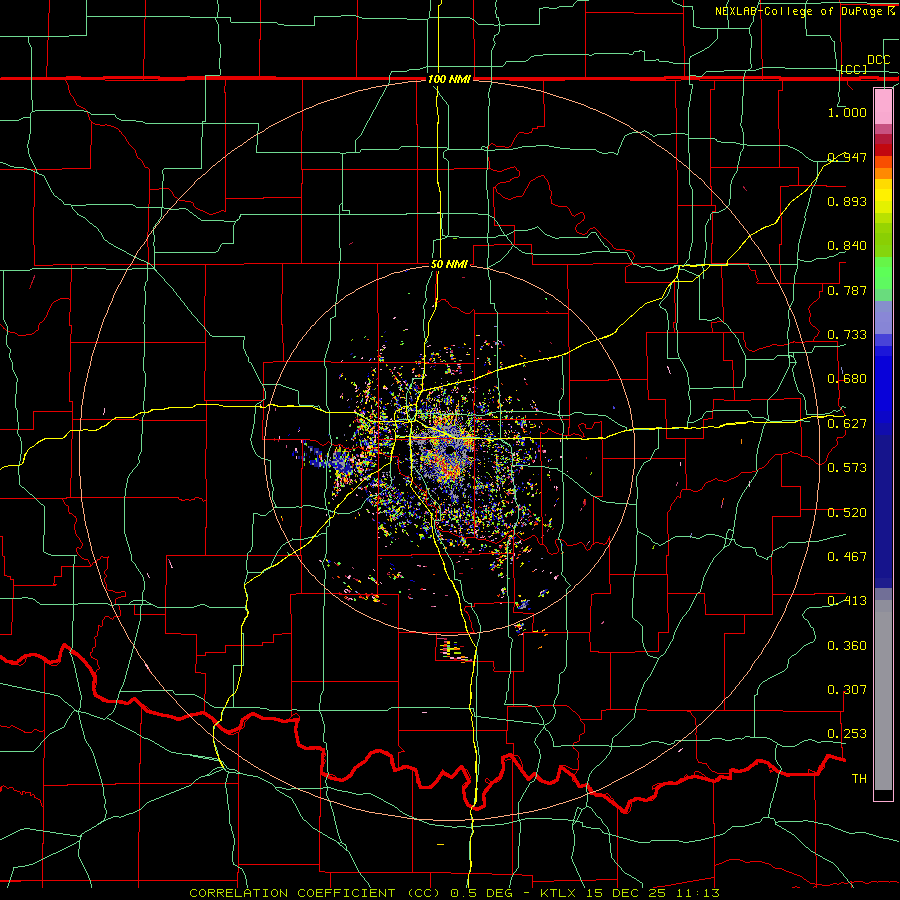Image resolution: width=900 pixels, height=900 pixels.
Task: Select the 0.360 scale value
Action: click(847, 646)
